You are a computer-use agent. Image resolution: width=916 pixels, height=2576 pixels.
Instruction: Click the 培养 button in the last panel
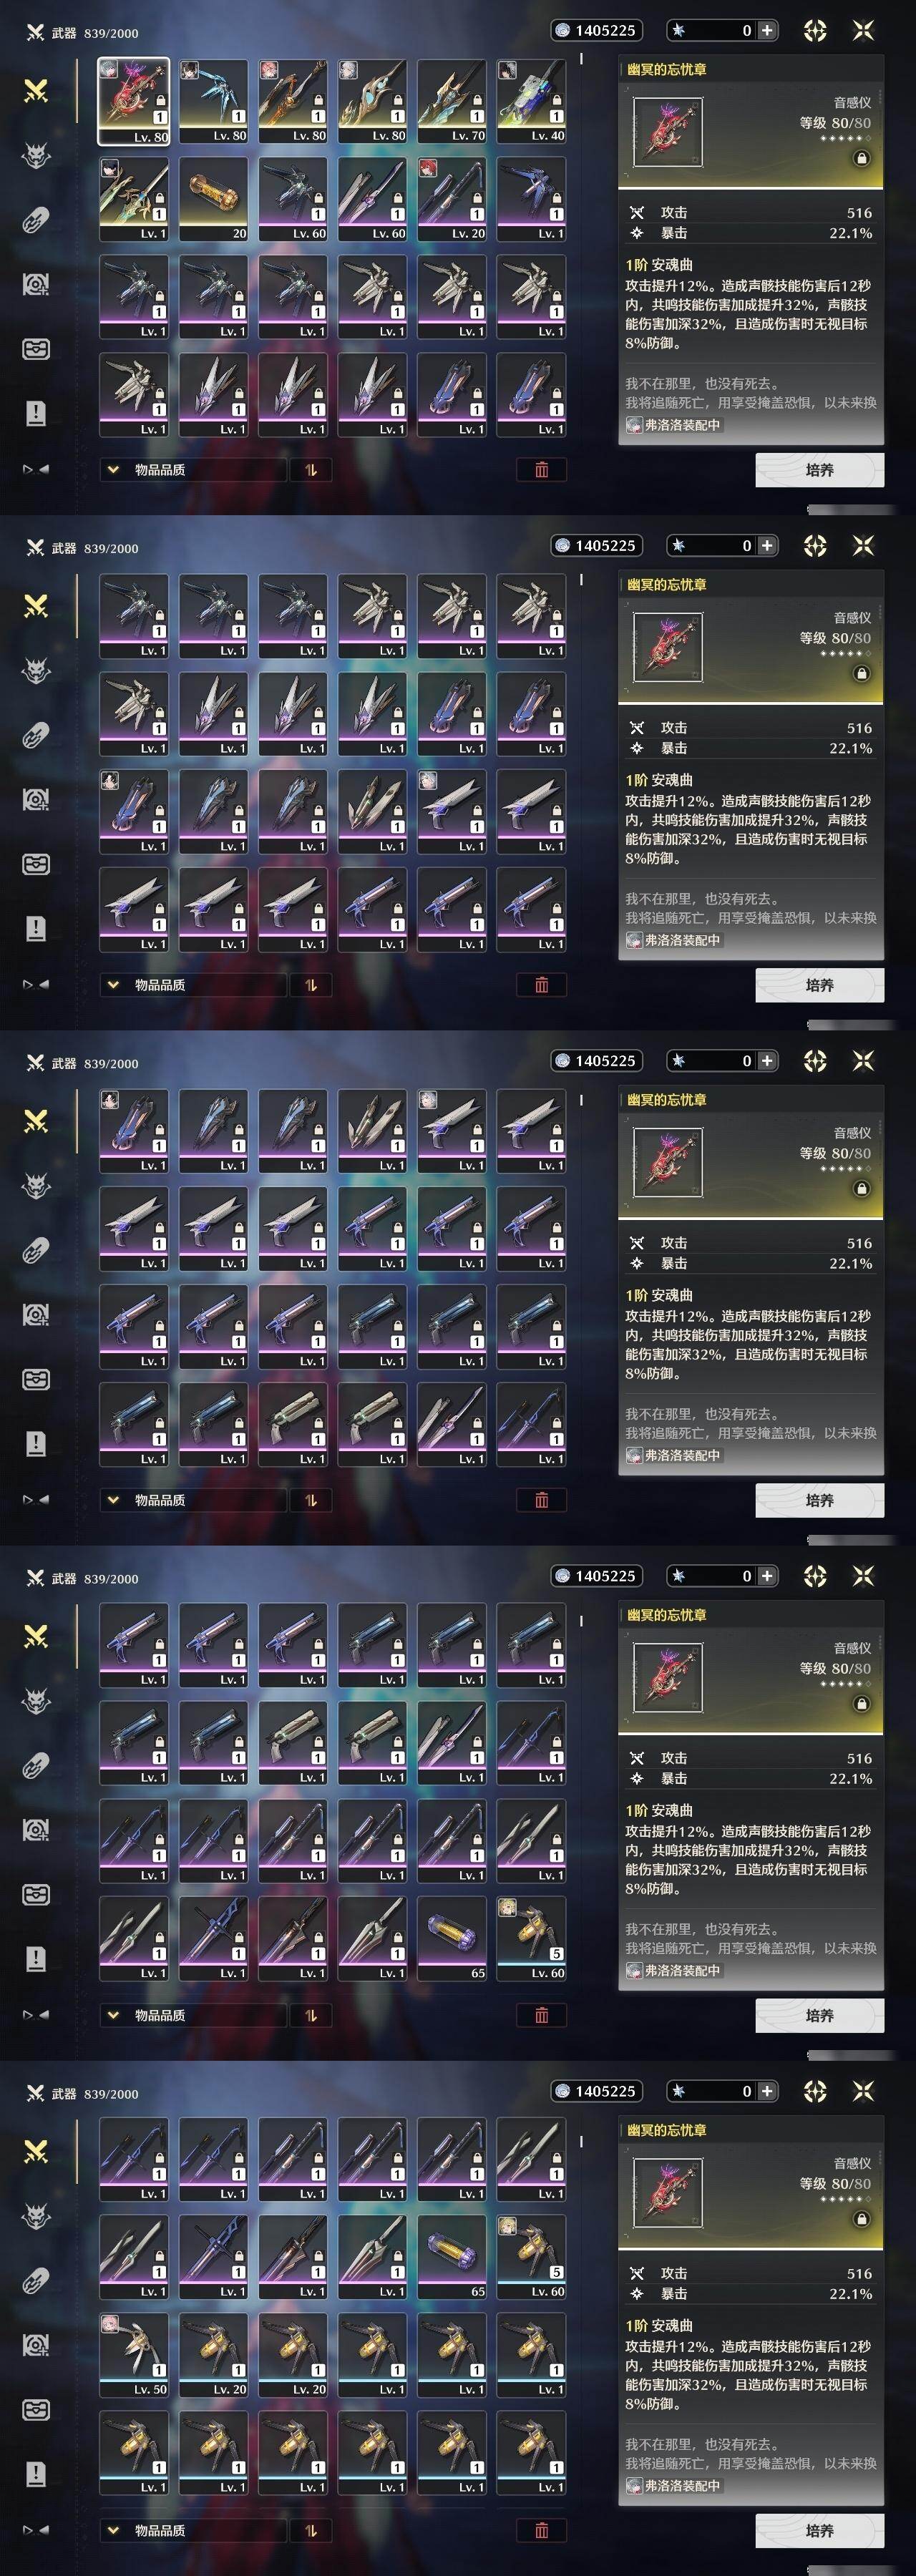[x=819, y=2530]
